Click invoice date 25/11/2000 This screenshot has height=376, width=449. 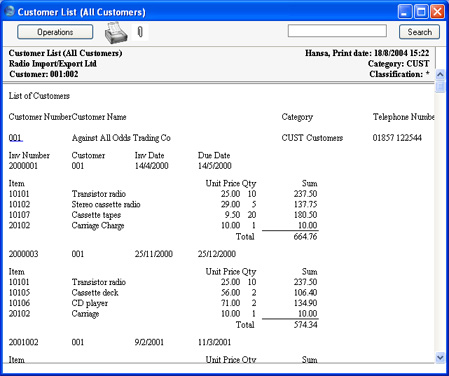click(154, 254)
